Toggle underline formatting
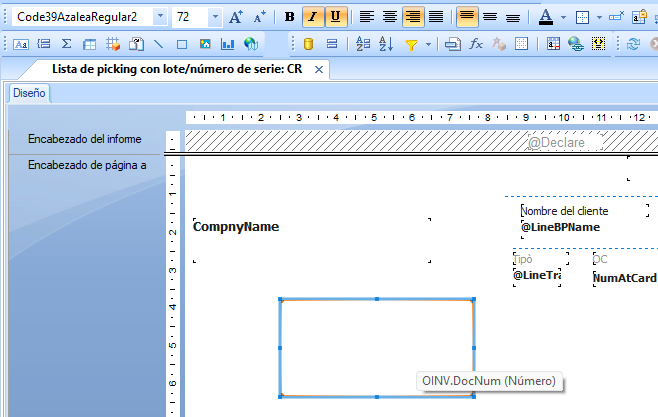Screen dimensions: 658x417 click(x=335, y=17)
